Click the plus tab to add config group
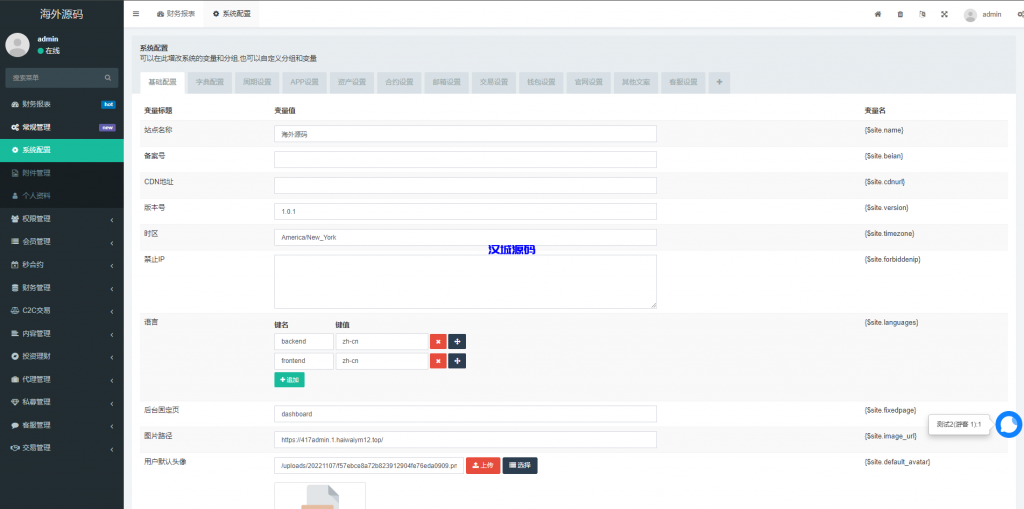This screenshot has height=509, width=1024. pyautogui.click(x=718, y=82)
